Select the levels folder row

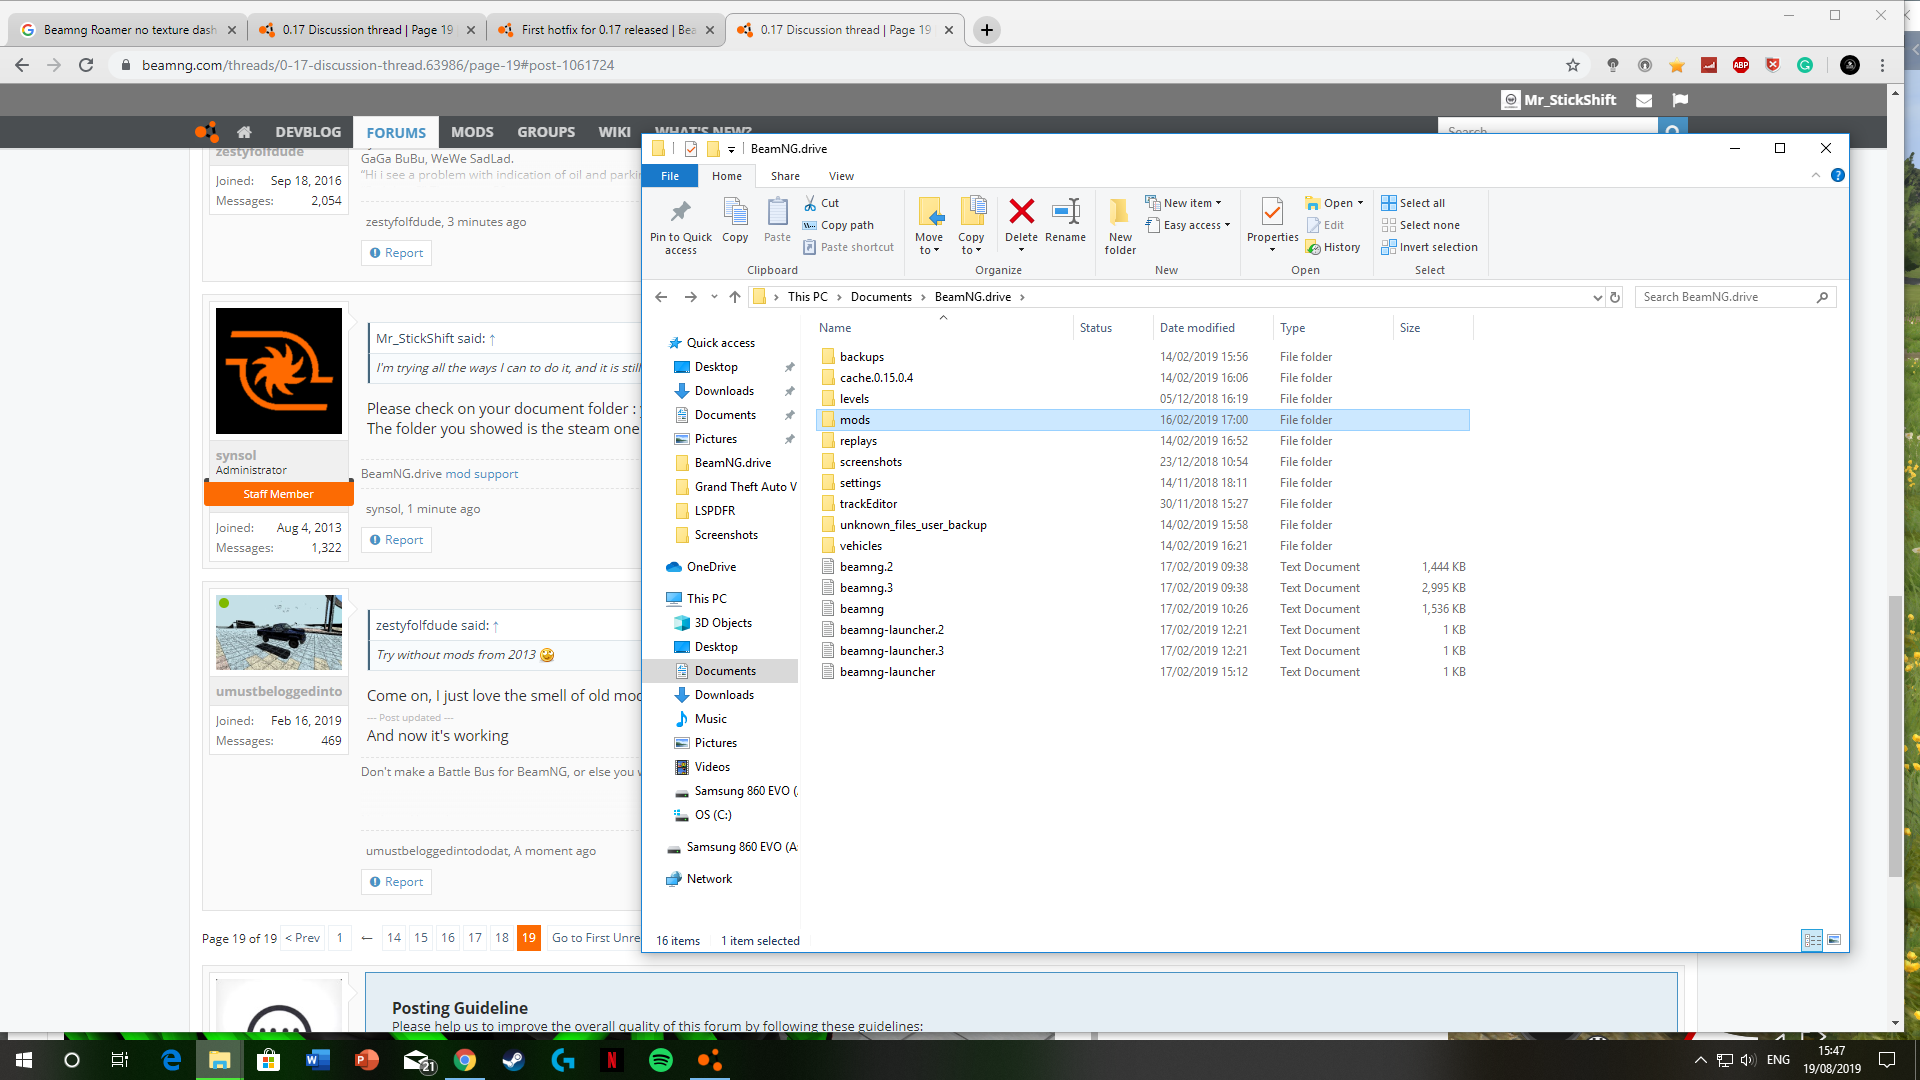tap(1143, 399)
